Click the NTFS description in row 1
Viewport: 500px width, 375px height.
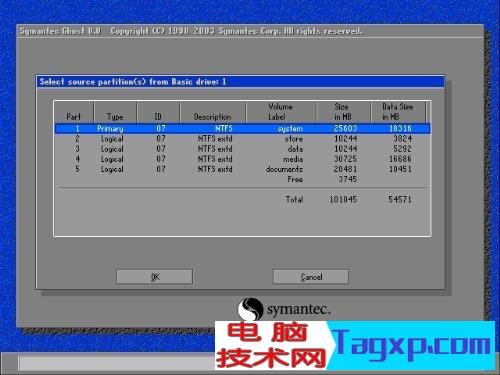pyautogui.click(x=224, y=128)
